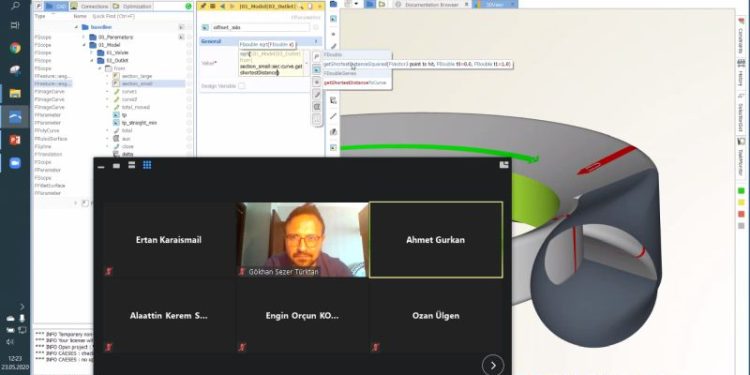Collapse the 02_Outlet scope

click(92, 61)
